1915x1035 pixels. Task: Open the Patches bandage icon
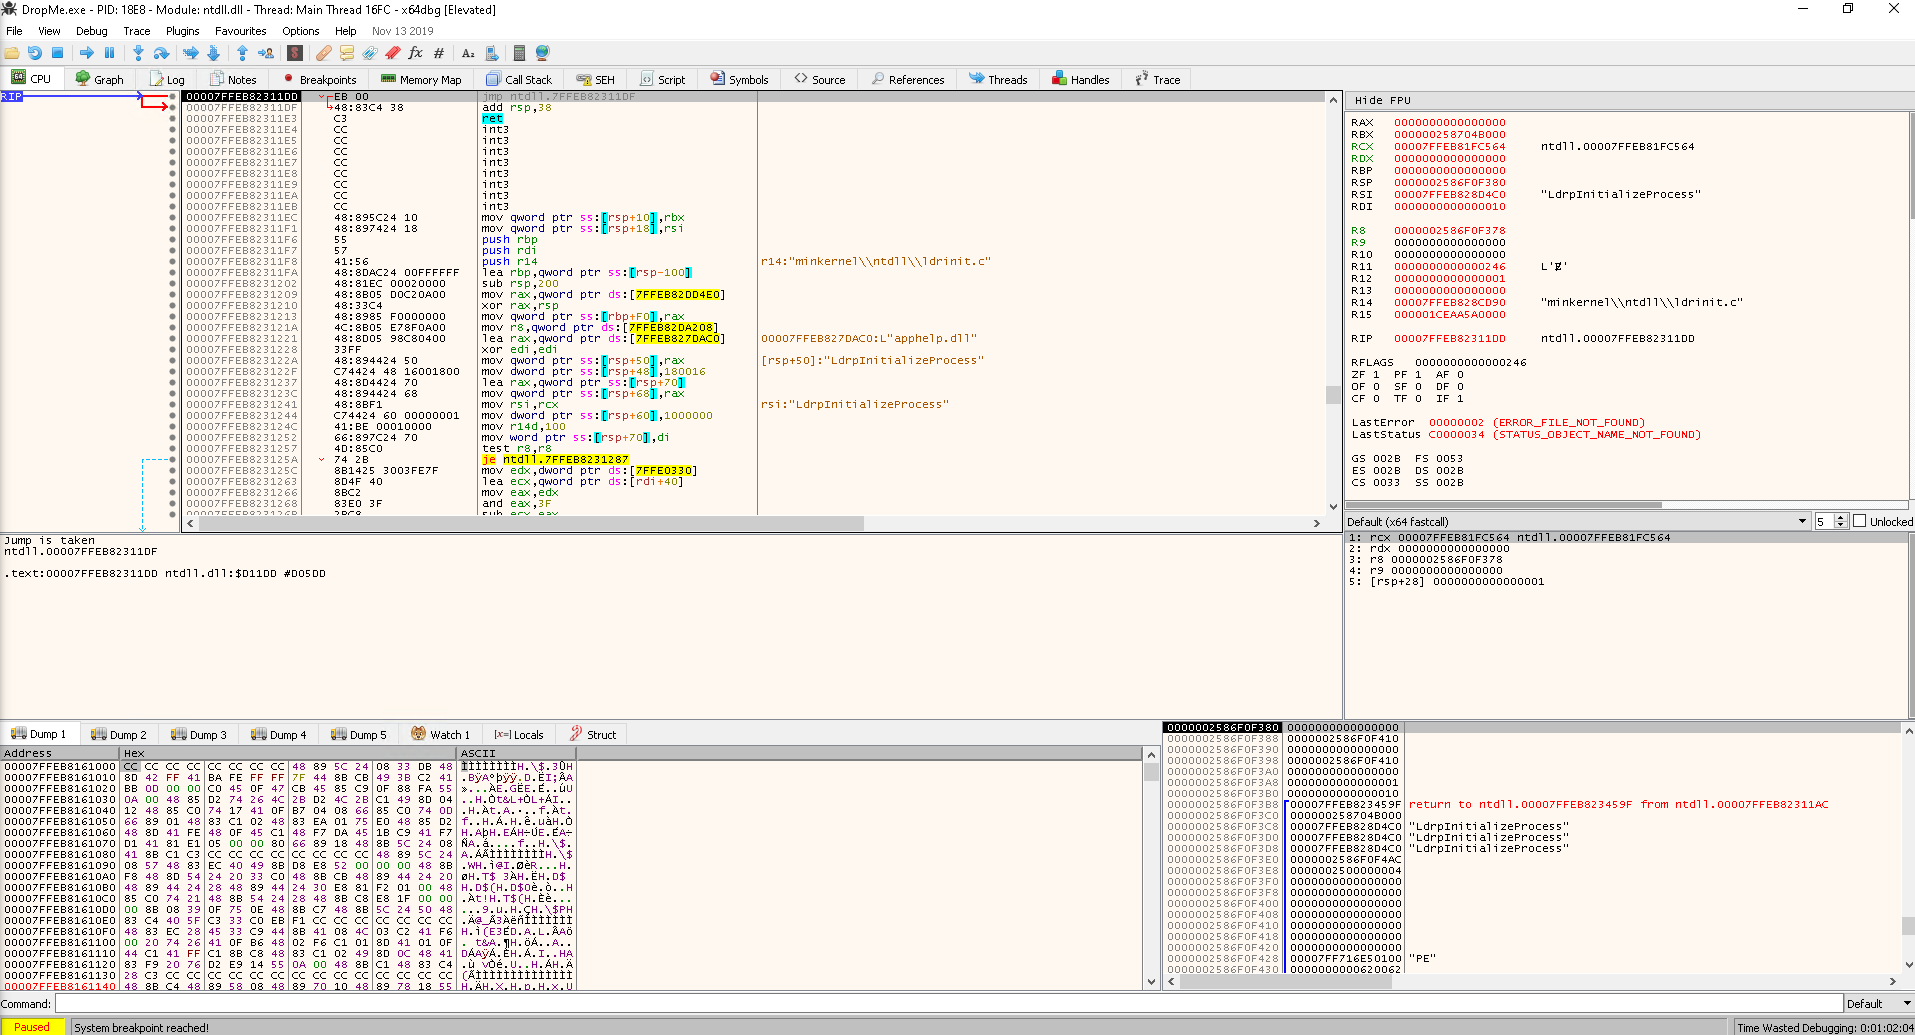click(324, 53)
